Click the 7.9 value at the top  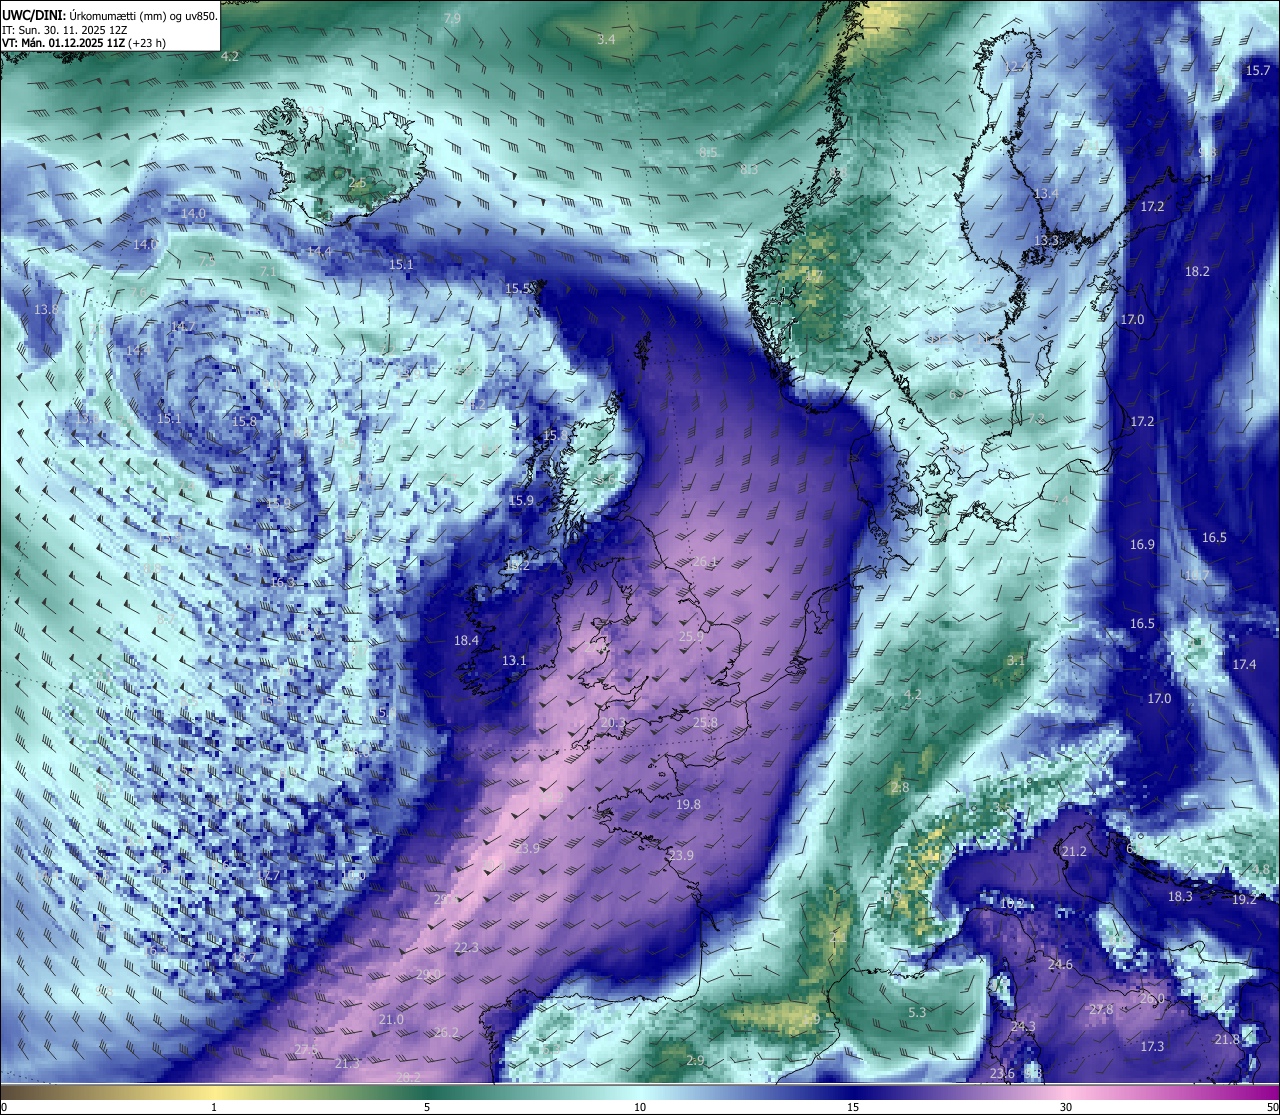point(452,19)
